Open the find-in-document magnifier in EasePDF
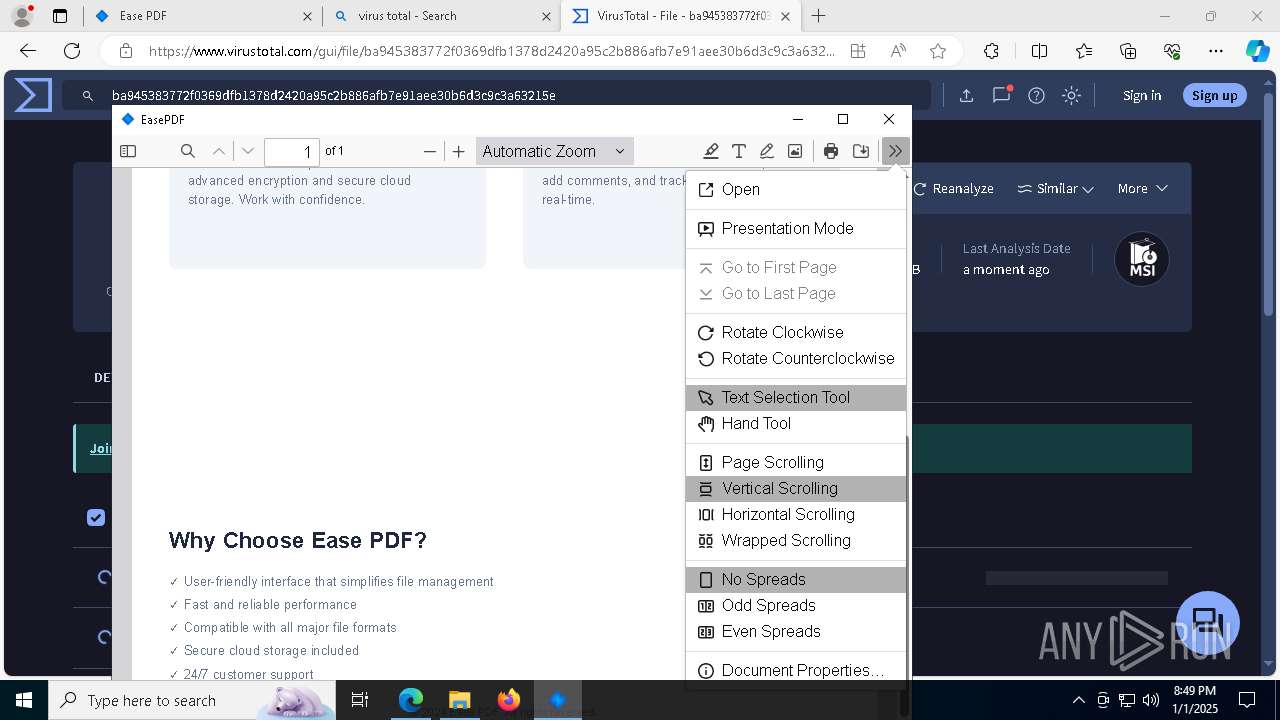The width and height of the screenshot is (1280, 720). point(187,151)
